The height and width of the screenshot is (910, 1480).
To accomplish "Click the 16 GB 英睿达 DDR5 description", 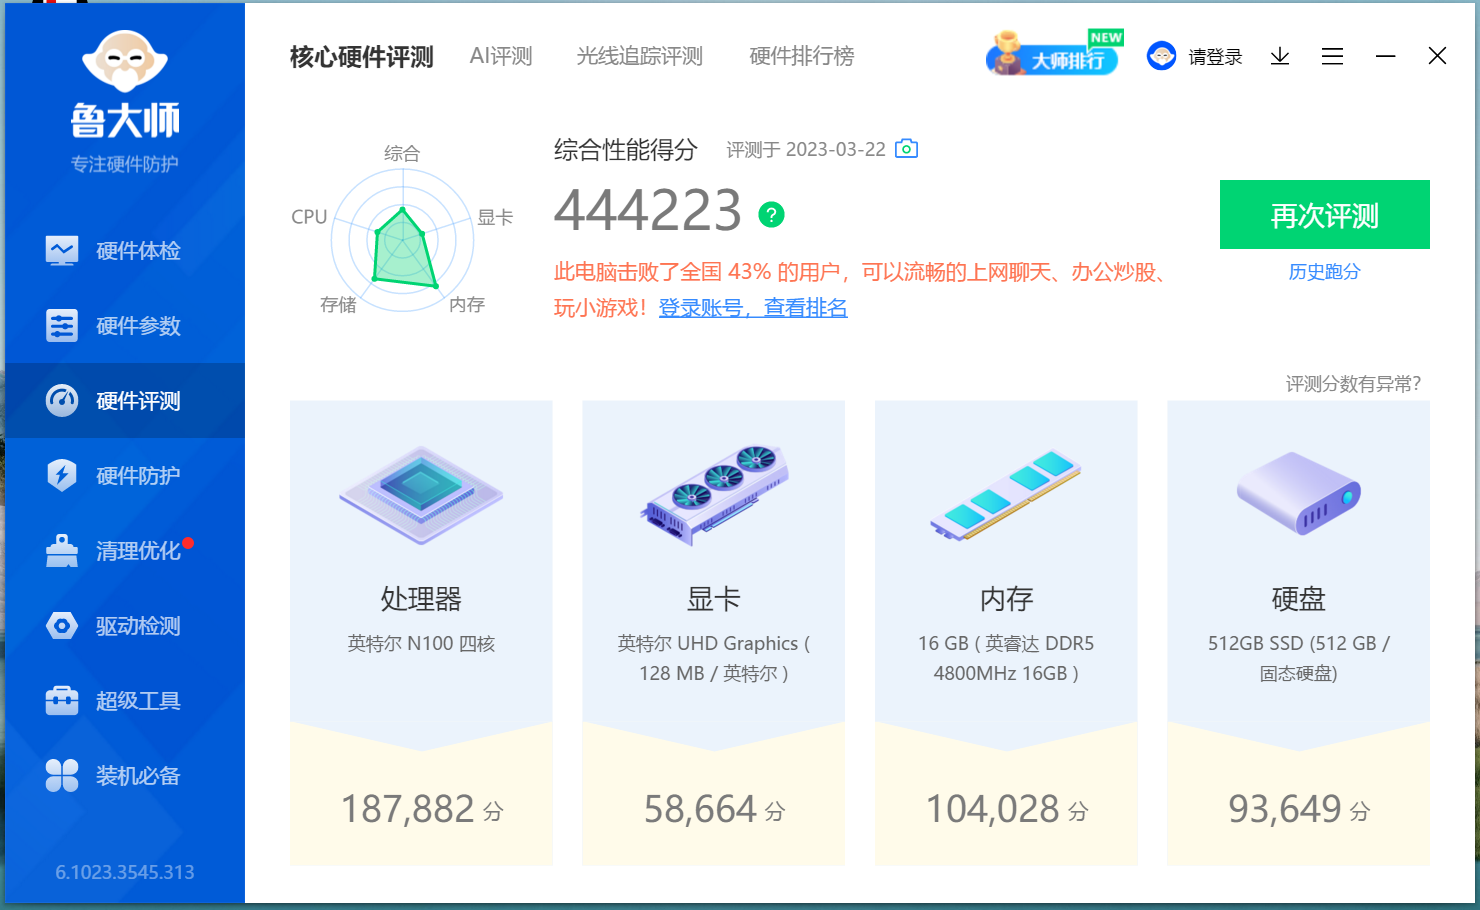I will point(1006,658).
